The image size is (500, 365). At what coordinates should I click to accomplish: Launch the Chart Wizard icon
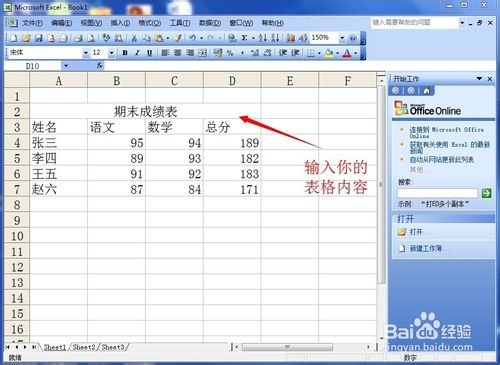(290, 38)
